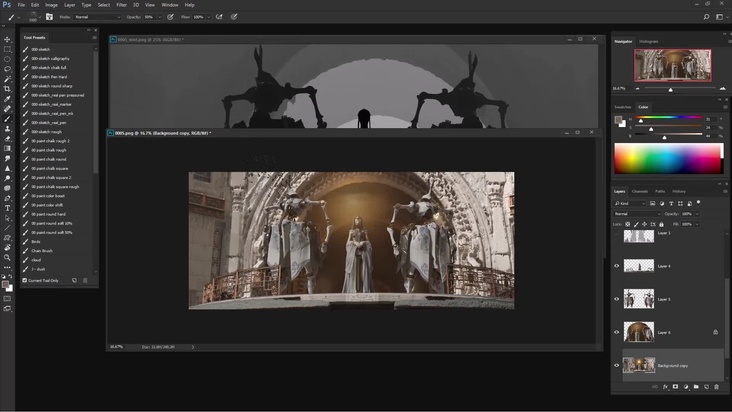732x412 pixels.
Task: Select the Move tool
Action: (7, 40)
